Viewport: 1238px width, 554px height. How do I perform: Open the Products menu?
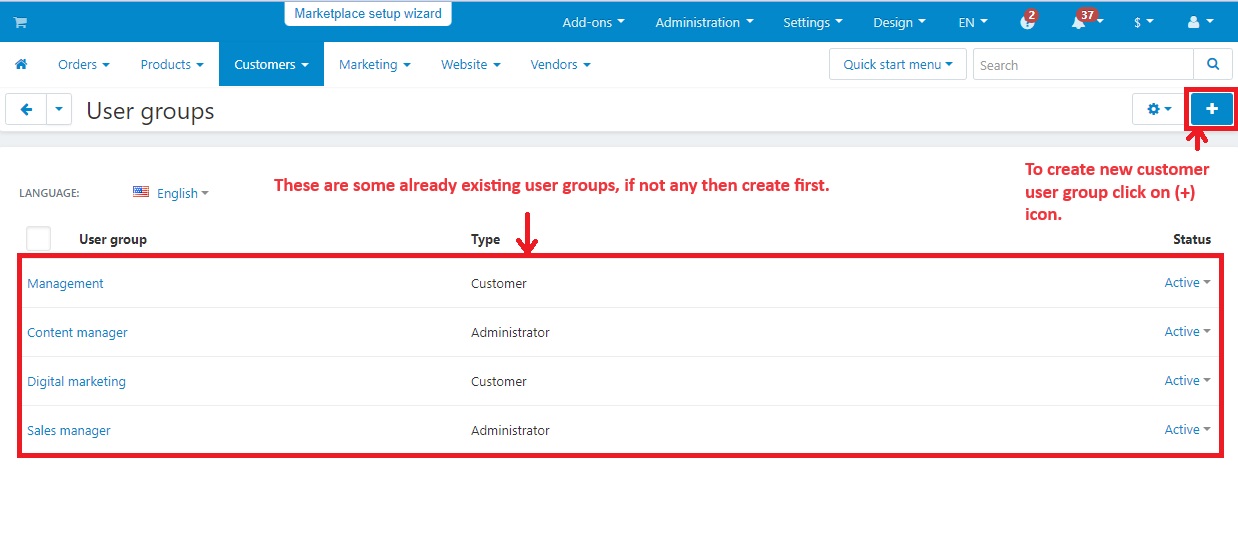click(171, 65)
